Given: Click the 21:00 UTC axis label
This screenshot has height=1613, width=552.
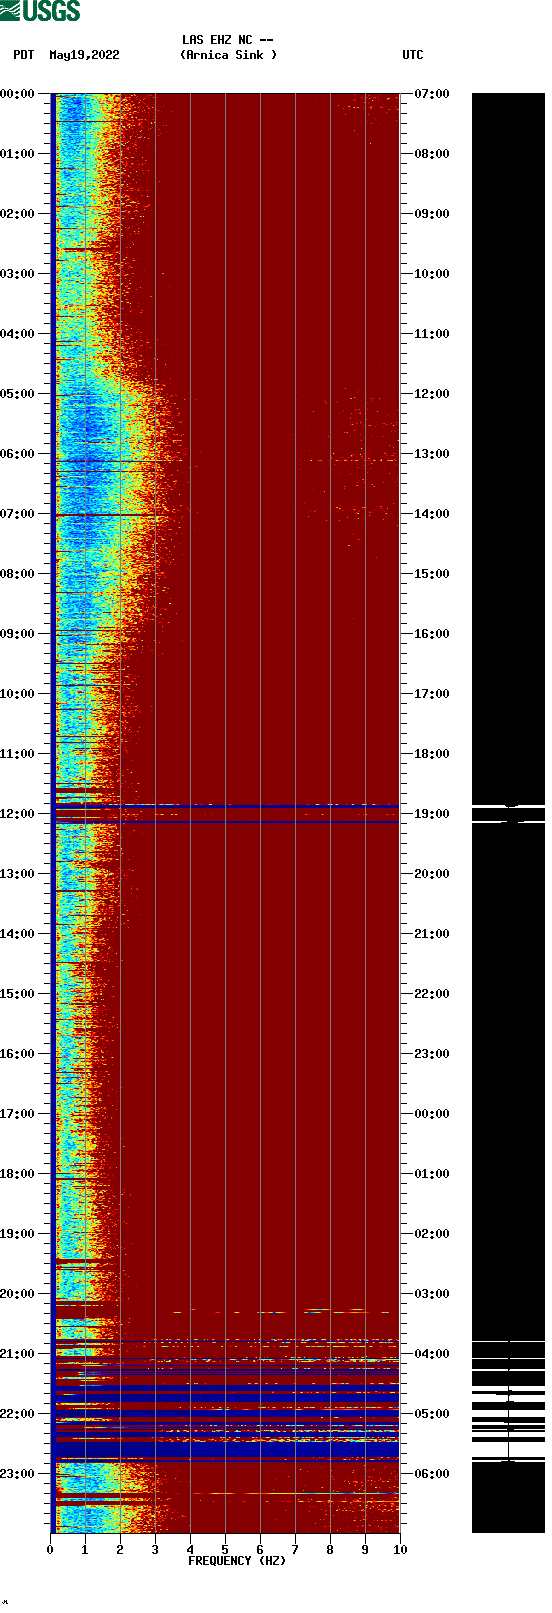Looking at the screenshot, I should pyautogui.click(x=432, y=934).
